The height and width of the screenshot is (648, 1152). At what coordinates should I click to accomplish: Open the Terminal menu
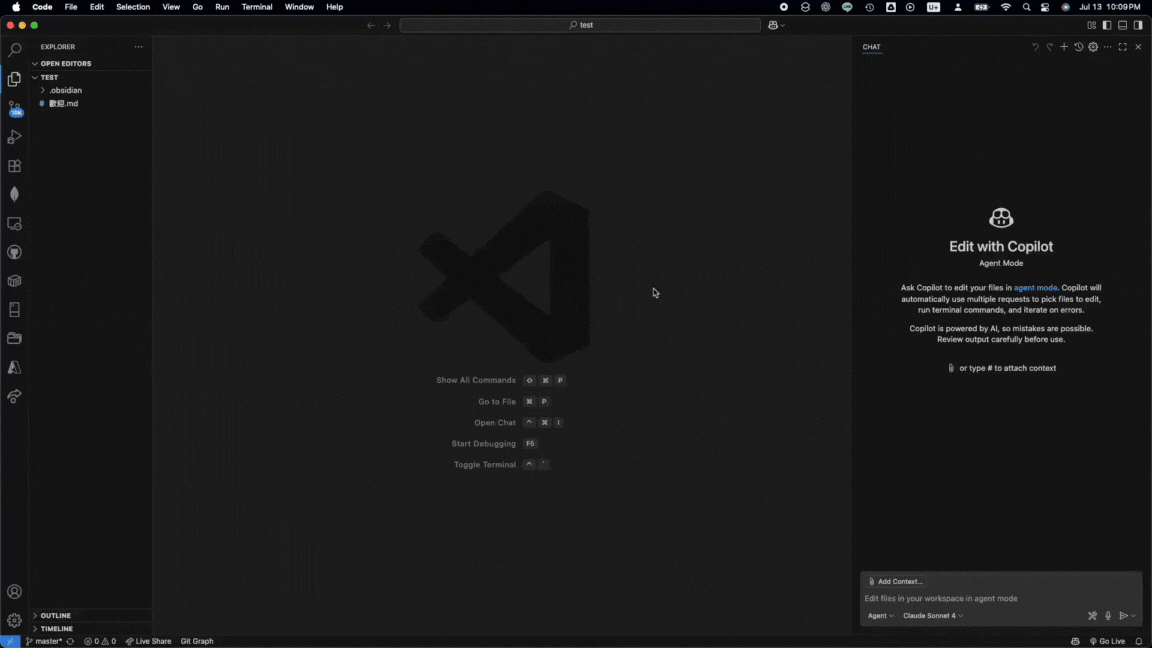257,7
